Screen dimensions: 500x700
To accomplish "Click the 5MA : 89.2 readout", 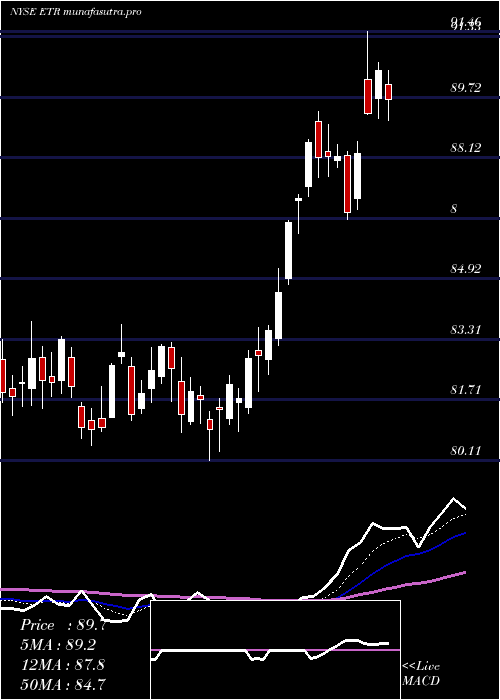I will [x=58, y=645].
